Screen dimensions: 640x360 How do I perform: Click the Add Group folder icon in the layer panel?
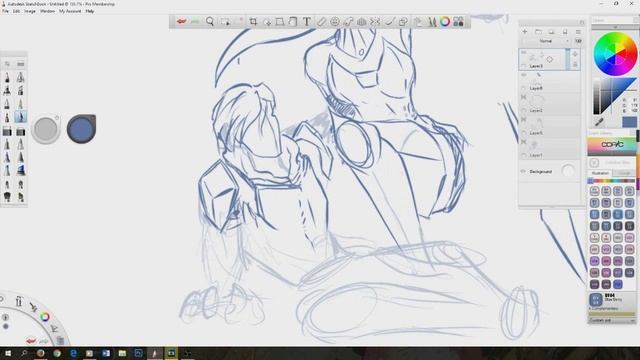click(x=538, y=31)
